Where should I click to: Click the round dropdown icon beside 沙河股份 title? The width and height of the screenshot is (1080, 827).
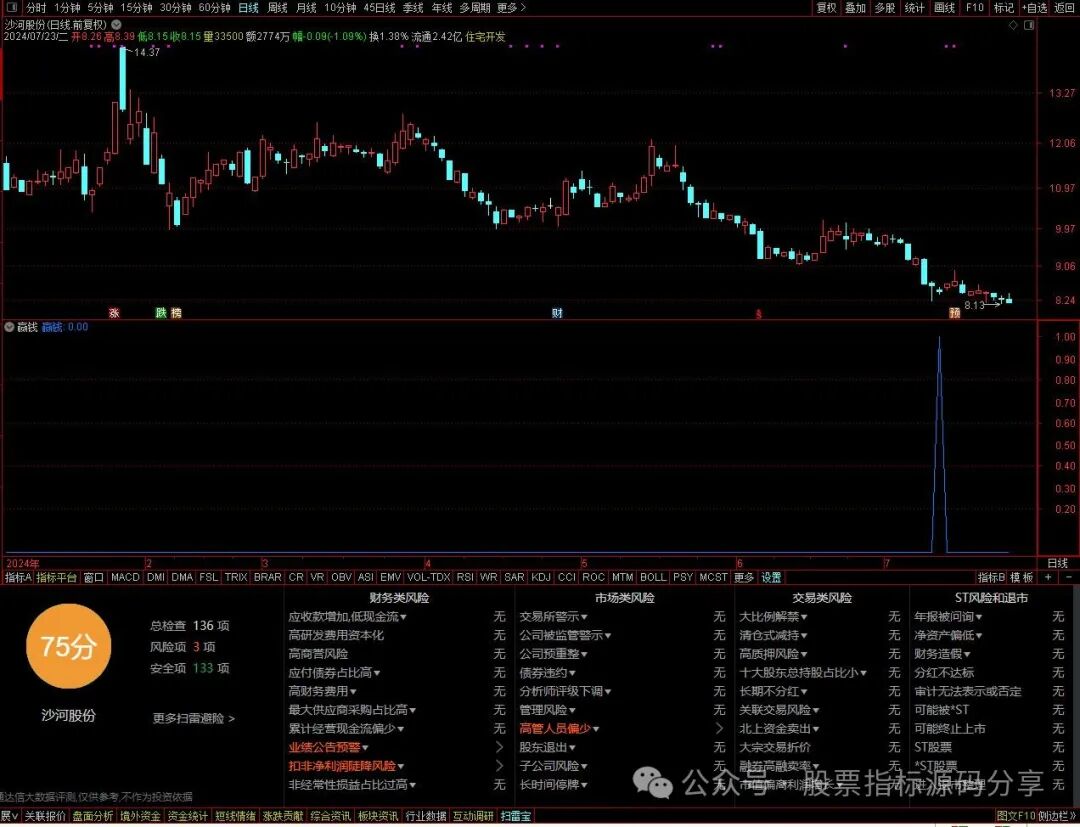point(116,24)
